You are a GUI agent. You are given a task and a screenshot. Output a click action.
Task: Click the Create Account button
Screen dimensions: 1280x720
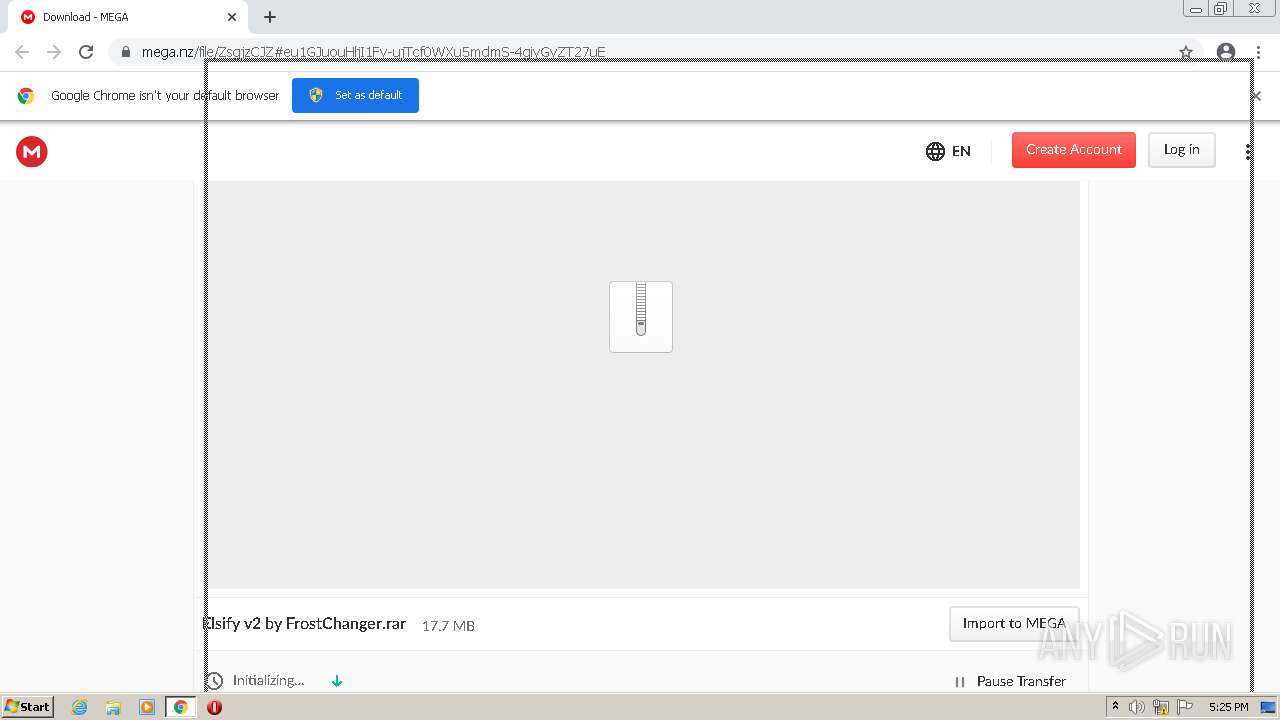pyautogui.click(x=1074, y=150)
